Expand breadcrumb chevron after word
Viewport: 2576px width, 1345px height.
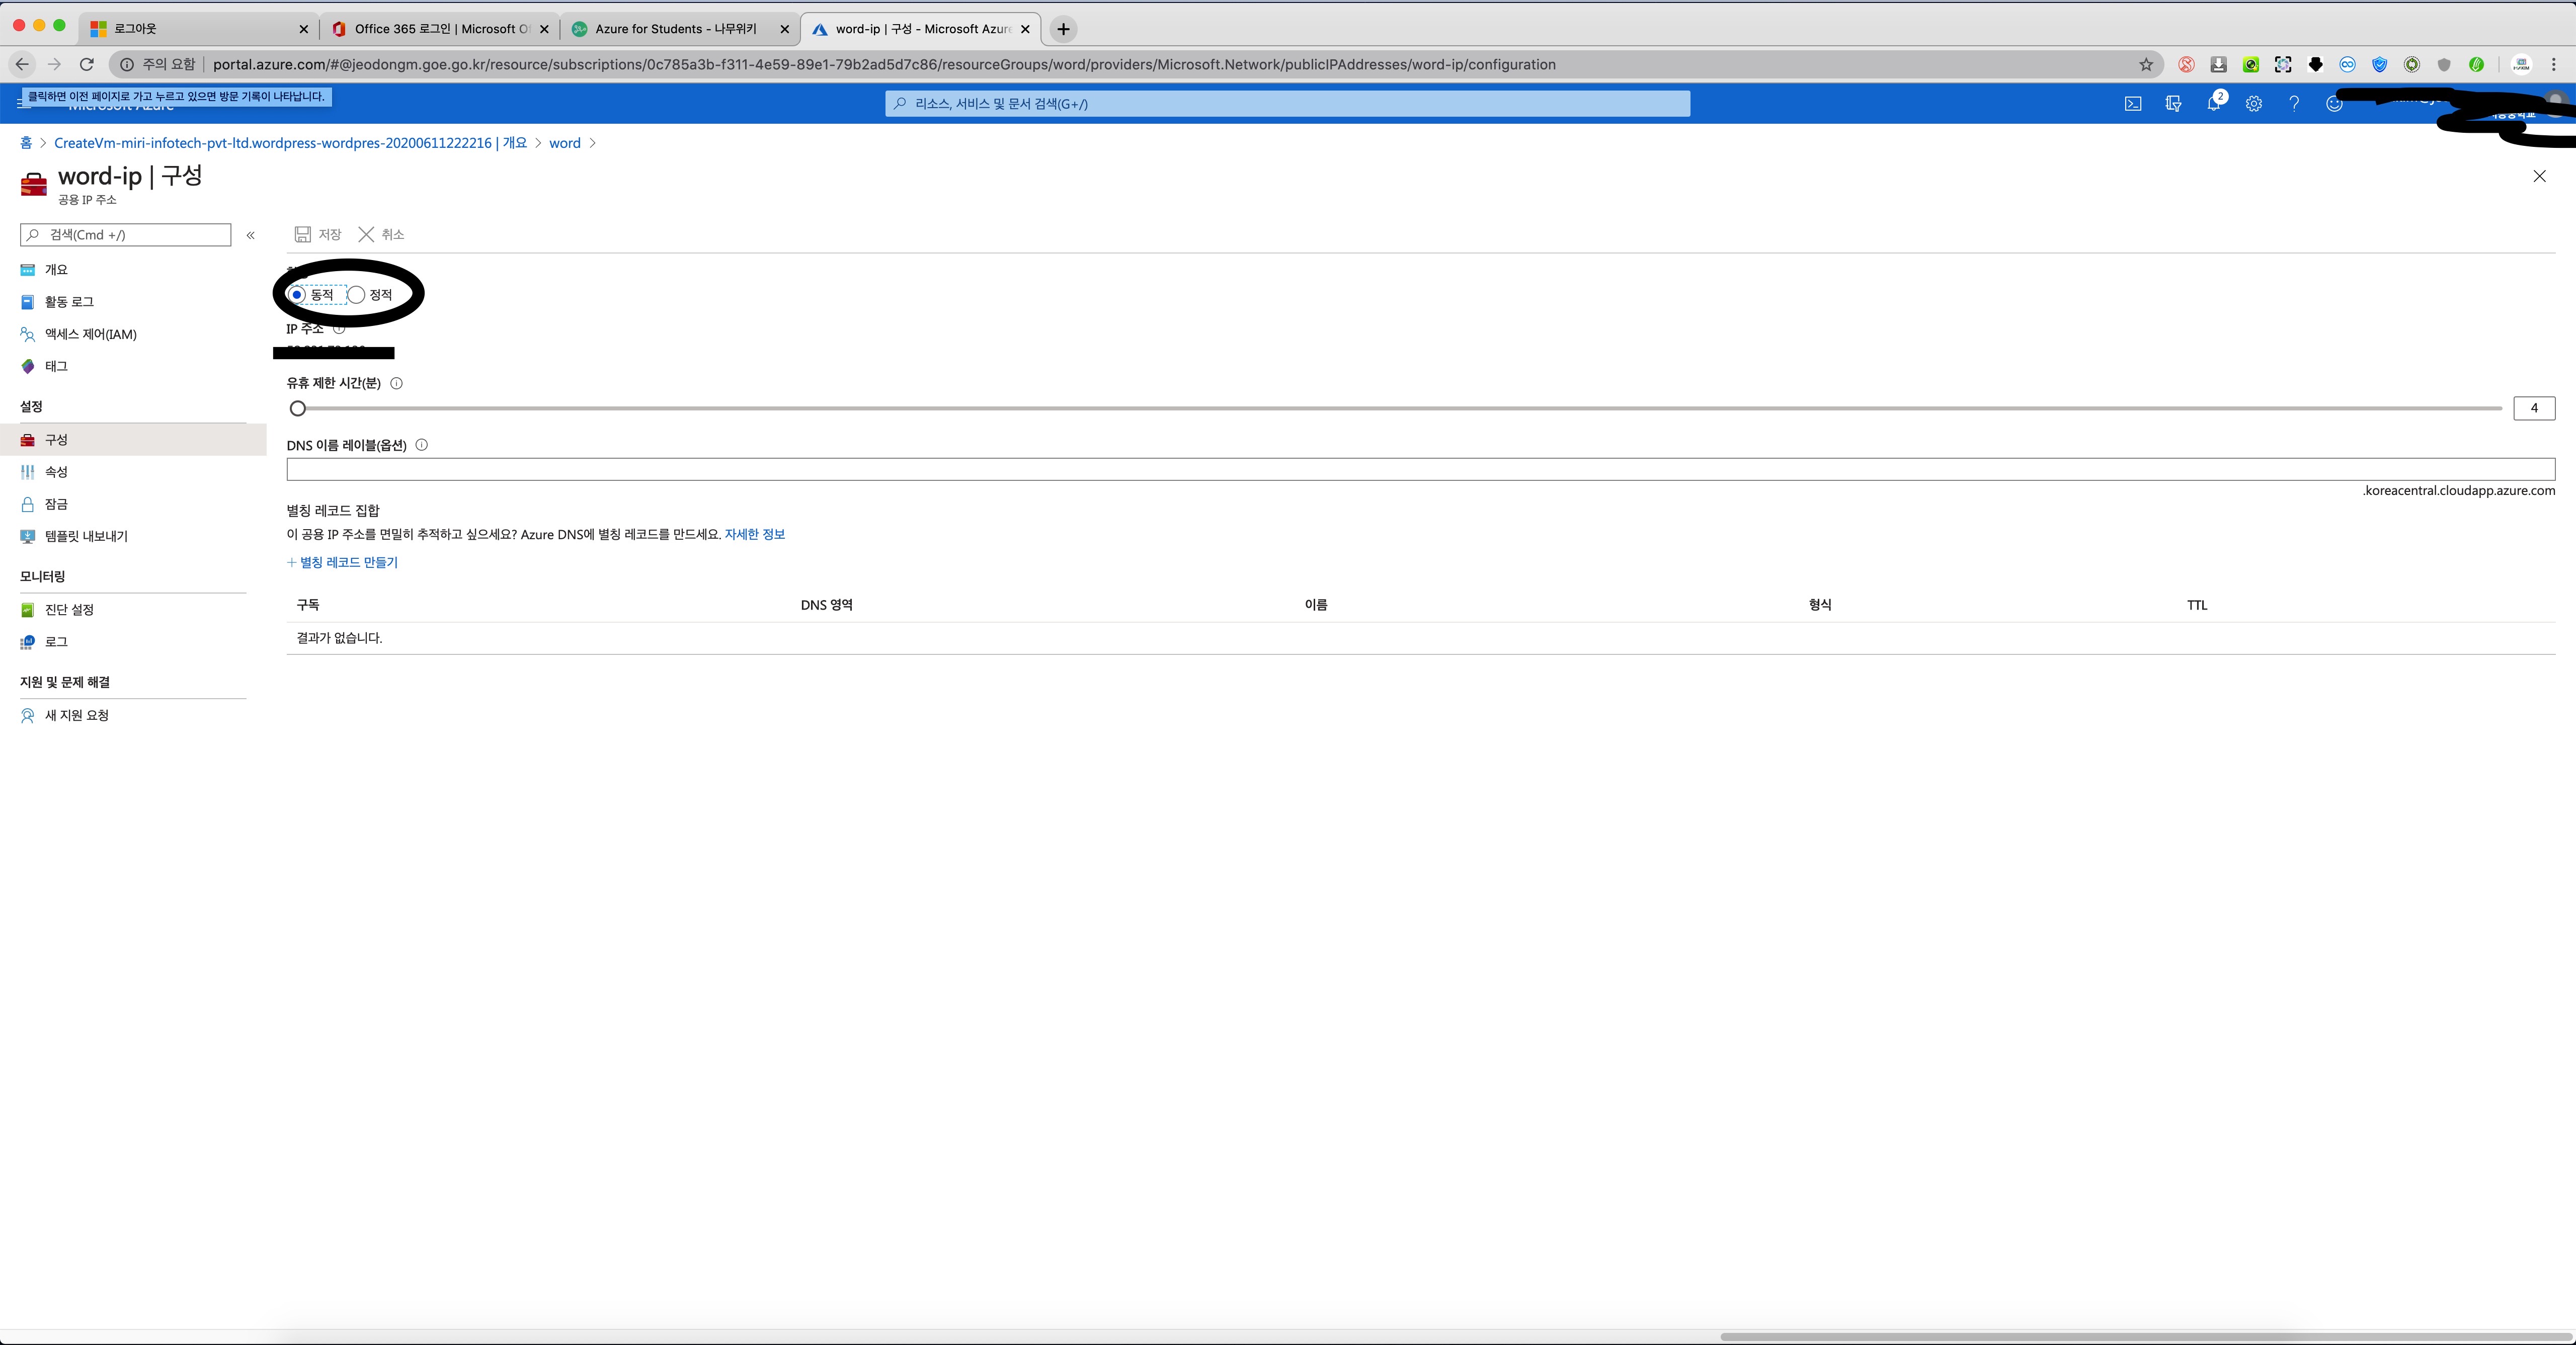coord(593,143)
